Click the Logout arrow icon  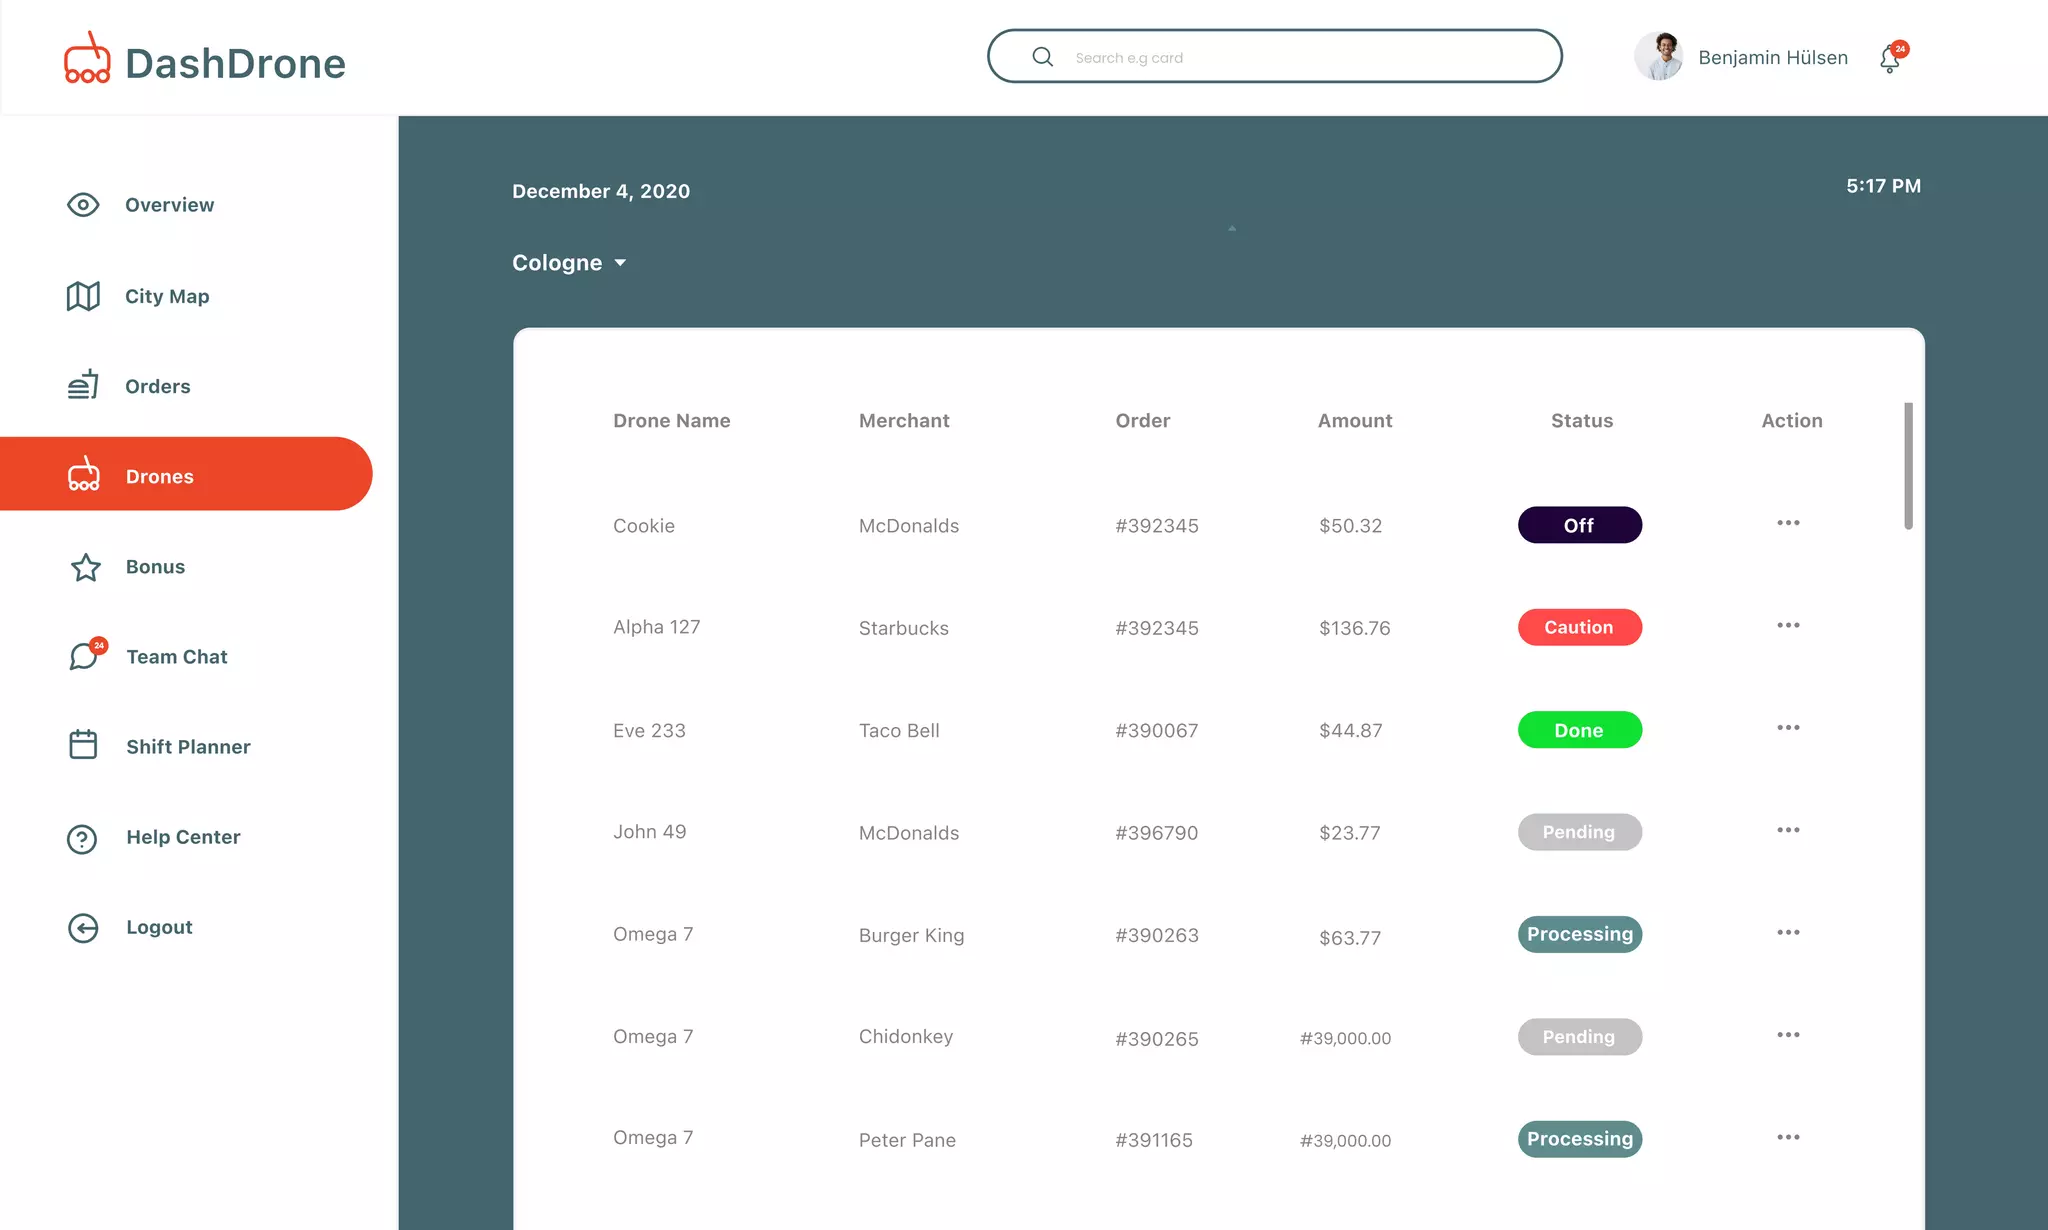83,928
